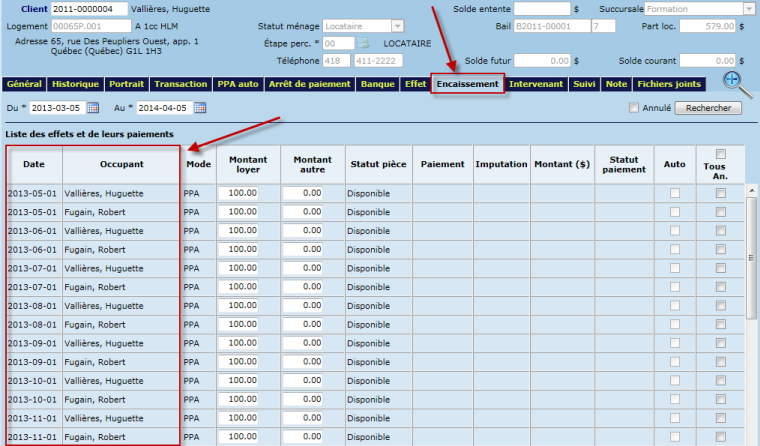This screenshot has height=446, width=760.
Task: Toggle the Annulé checkbox
Action: (633, 108)
